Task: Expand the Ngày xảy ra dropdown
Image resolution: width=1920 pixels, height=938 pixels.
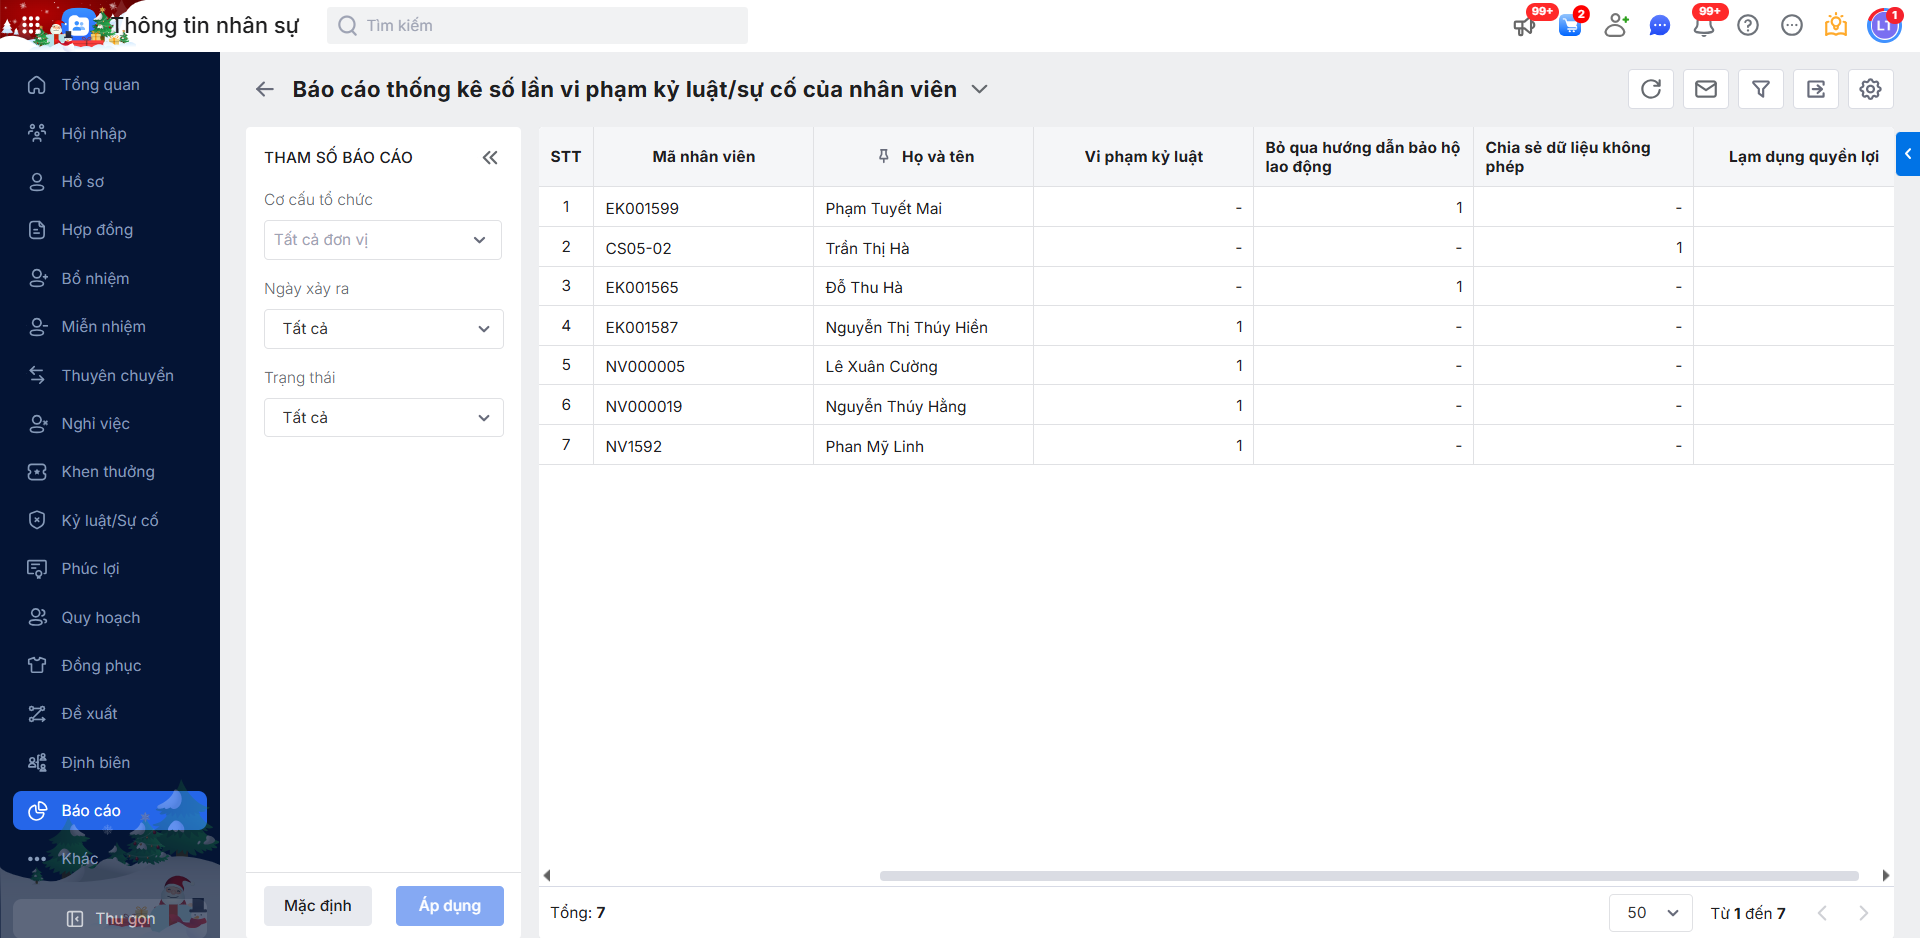Action: point(383,329)
